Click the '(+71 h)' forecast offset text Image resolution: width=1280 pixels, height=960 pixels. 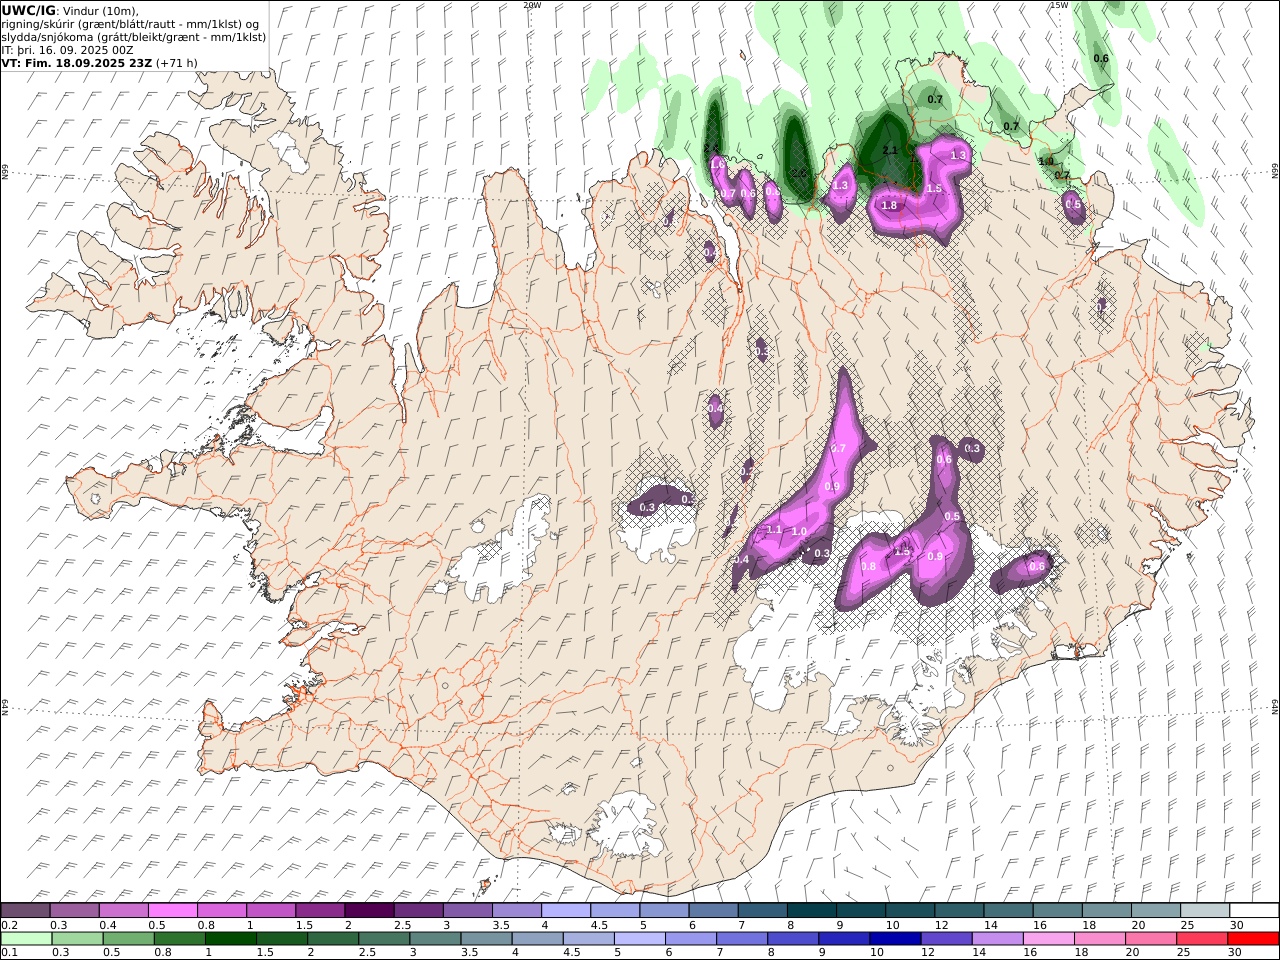coord(177,62)
